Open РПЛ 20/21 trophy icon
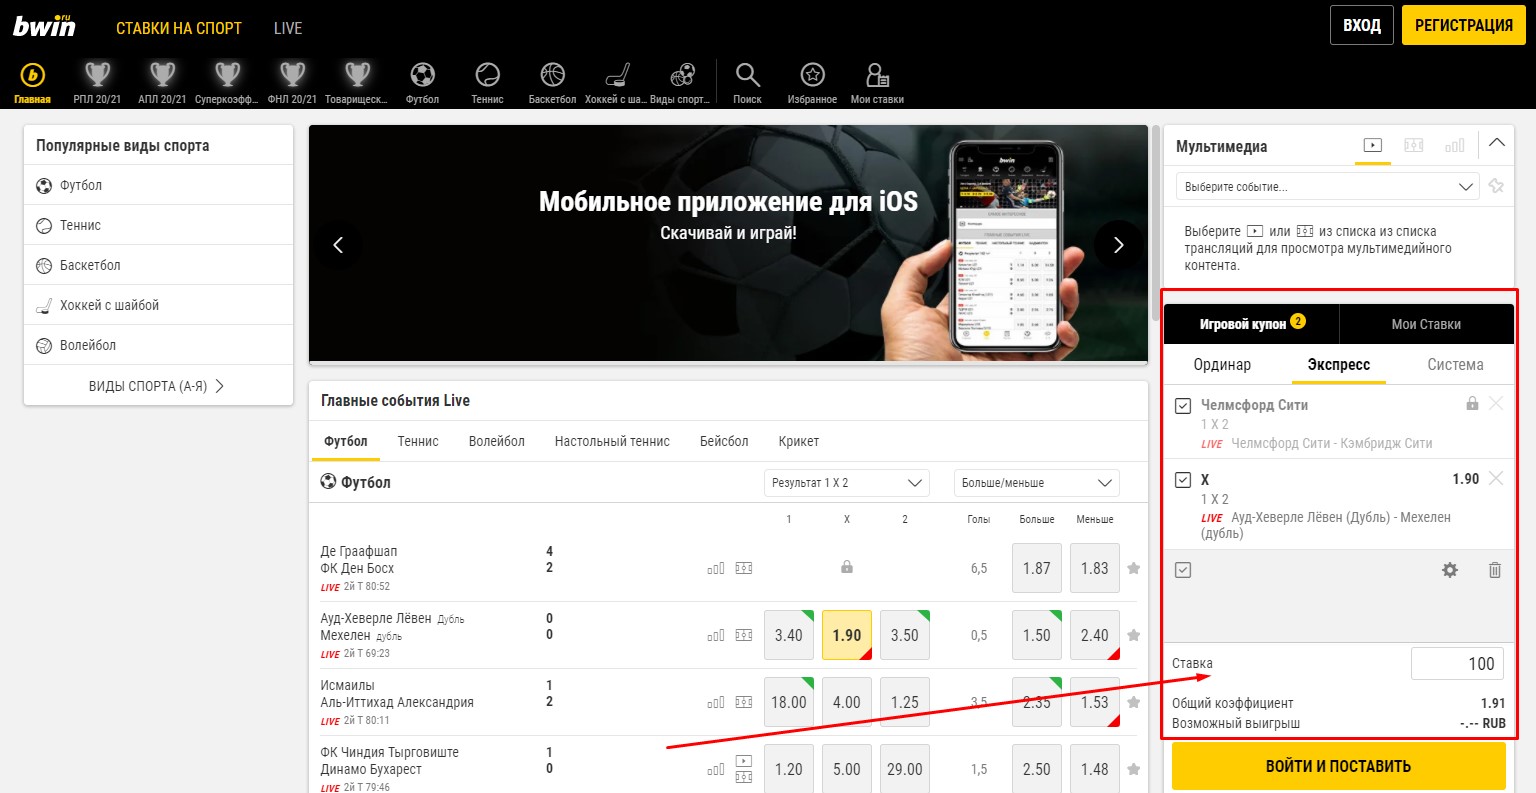This screenshot has width=1536, height=793. click(97, 75)
